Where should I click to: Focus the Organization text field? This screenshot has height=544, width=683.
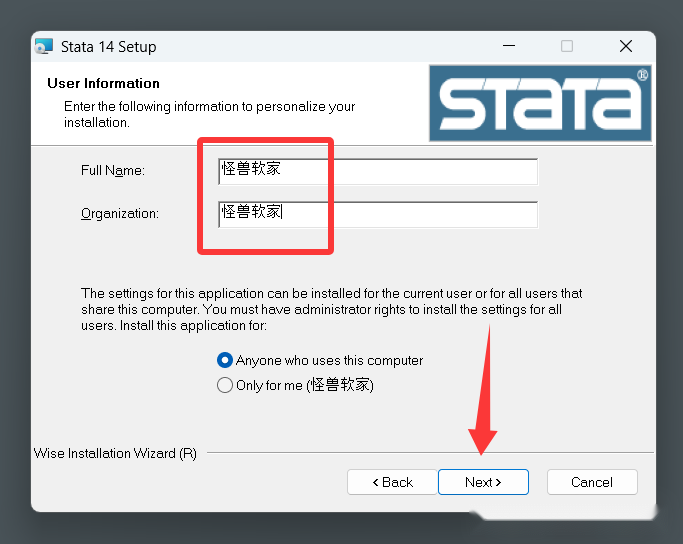[x=378, y=214]
